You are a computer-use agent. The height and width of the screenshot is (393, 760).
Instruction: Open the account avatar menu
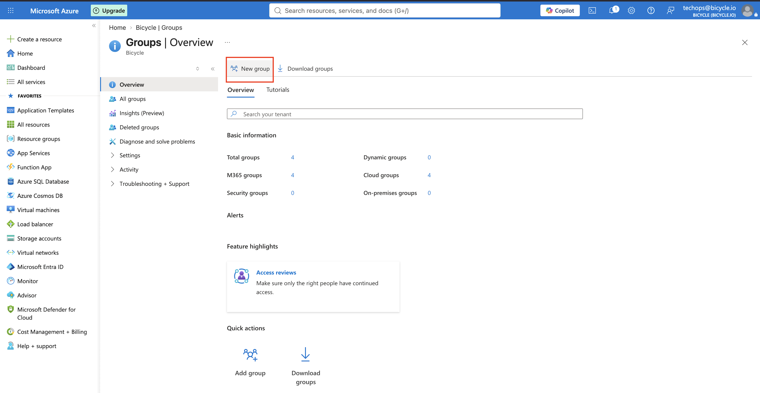point(747,11)
